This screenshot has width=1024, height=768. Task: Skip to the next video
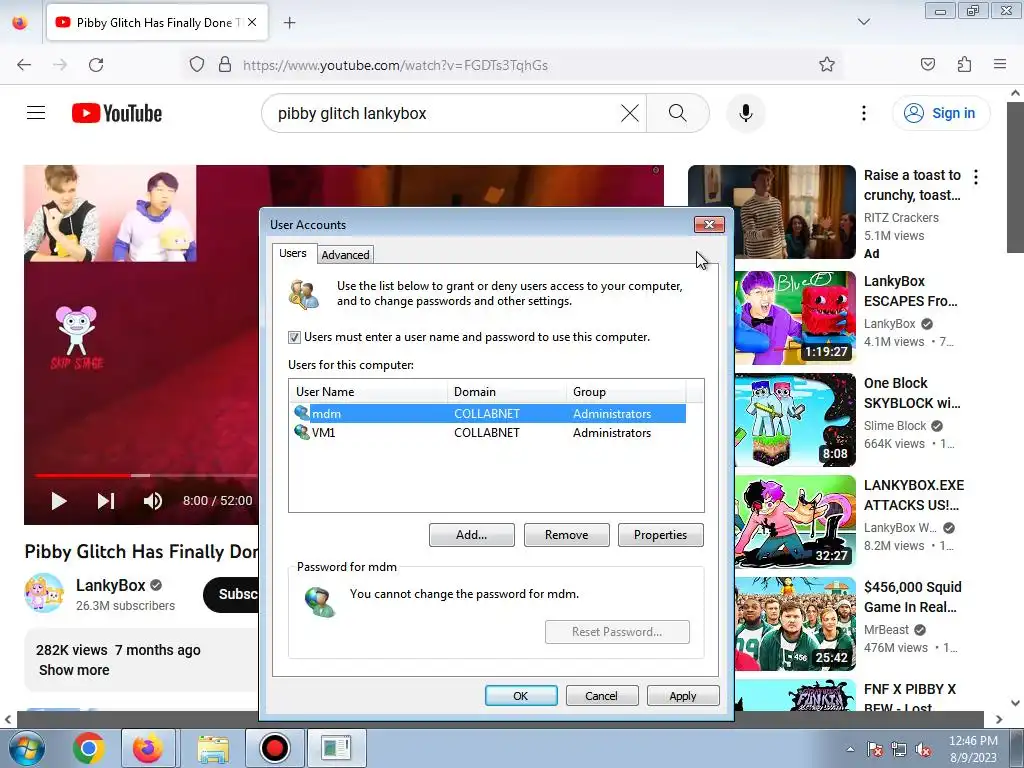[x=106, y=501]
